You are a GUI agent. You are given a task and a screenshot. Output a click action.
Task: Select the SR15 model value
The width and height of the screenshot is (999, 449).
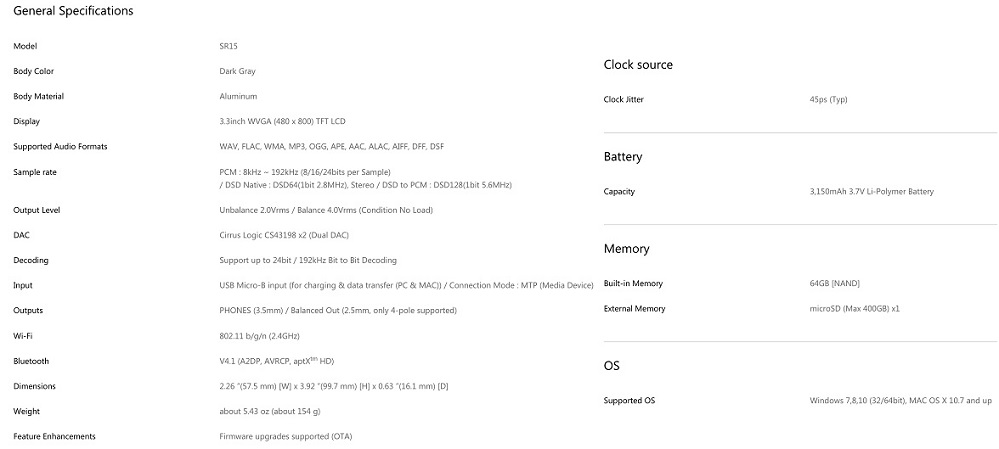(229, 46)
